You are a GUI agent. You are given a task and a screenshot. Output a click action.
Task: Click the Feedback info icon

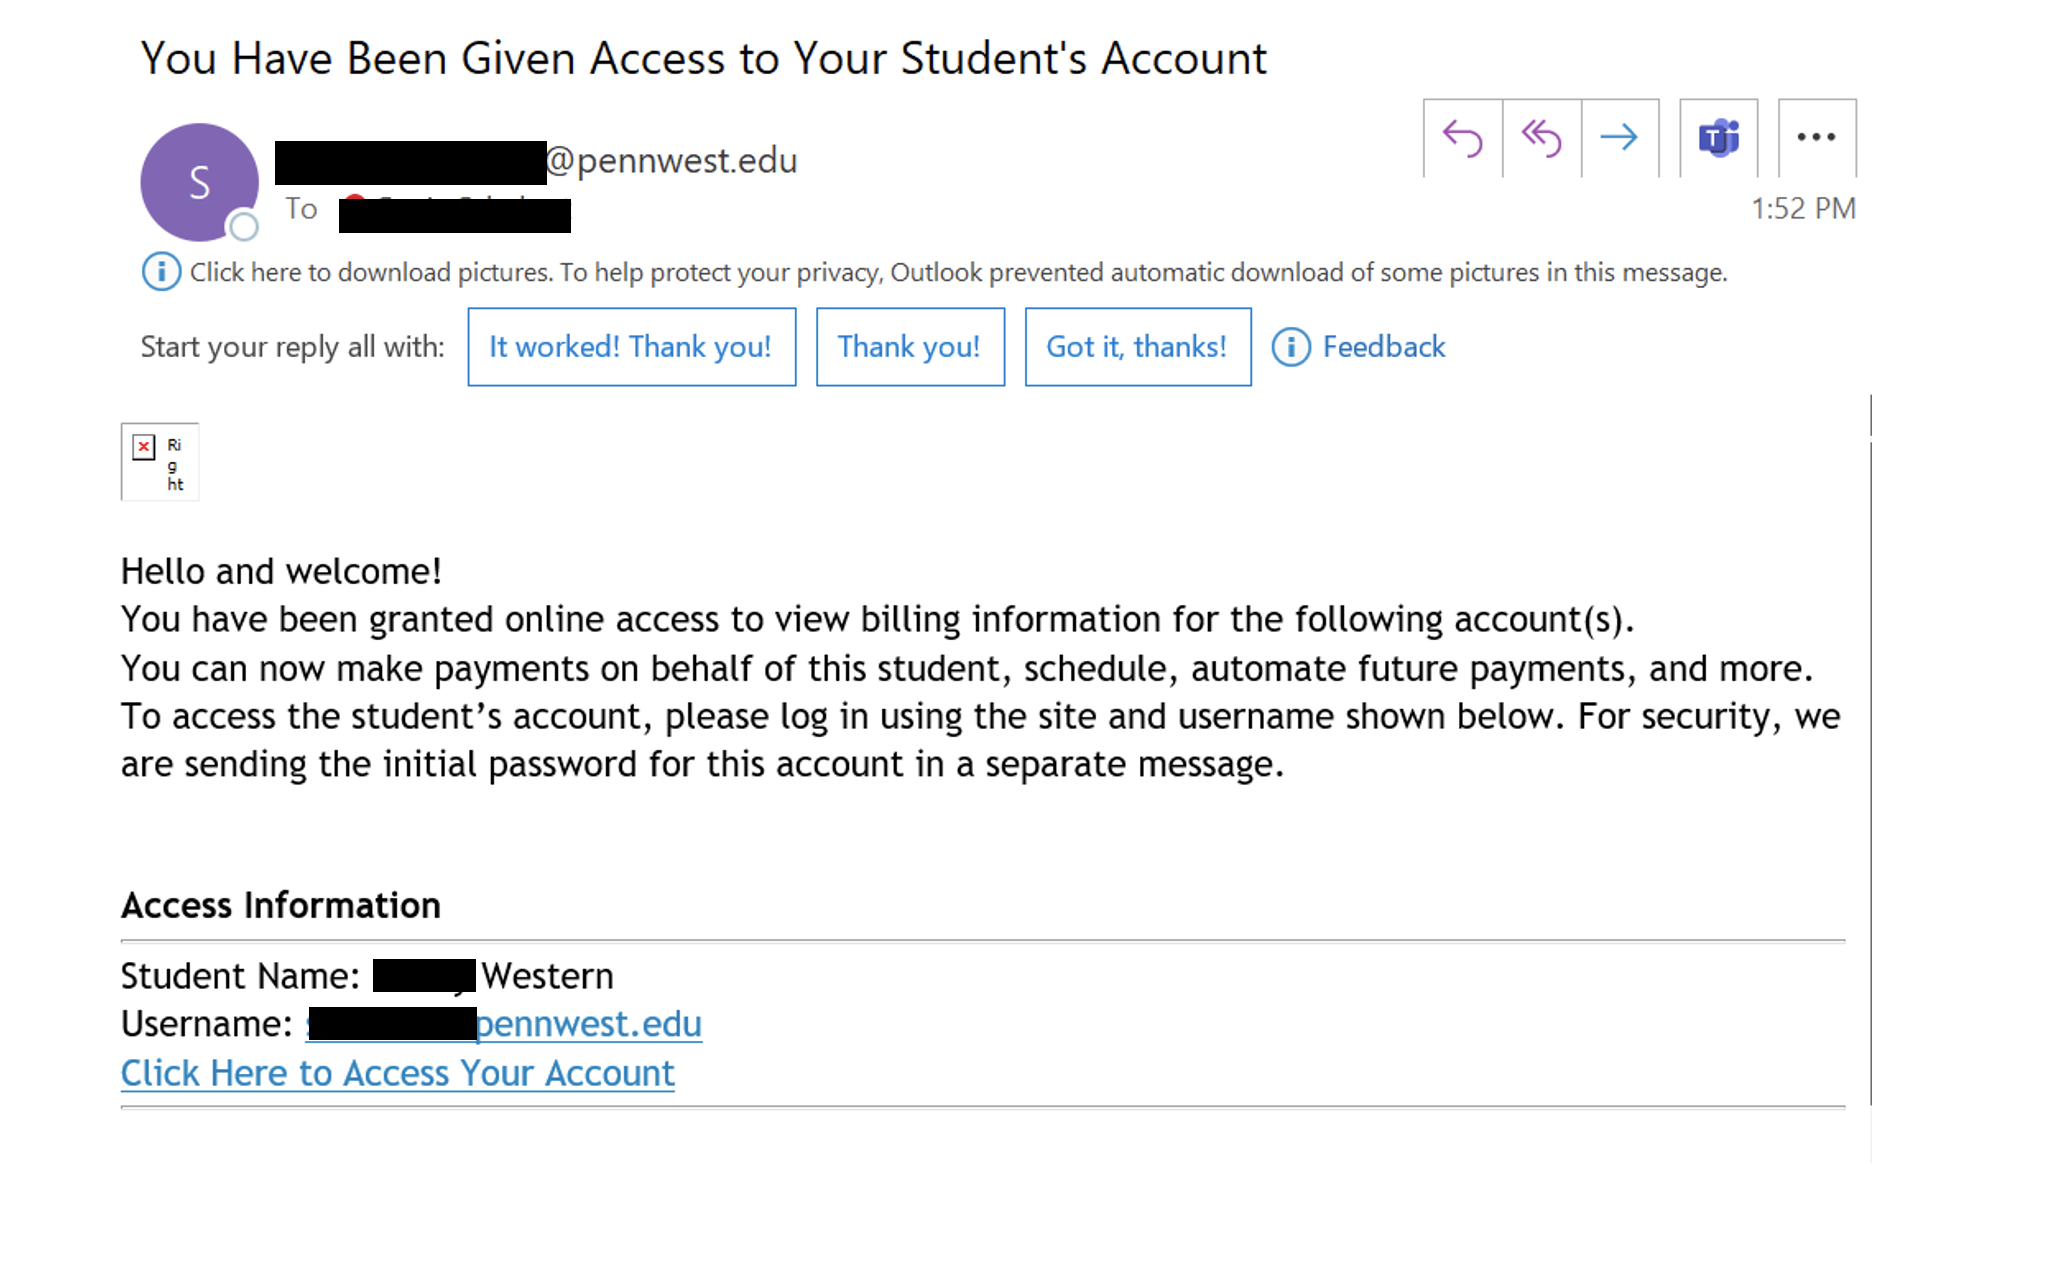(1291, 347)
